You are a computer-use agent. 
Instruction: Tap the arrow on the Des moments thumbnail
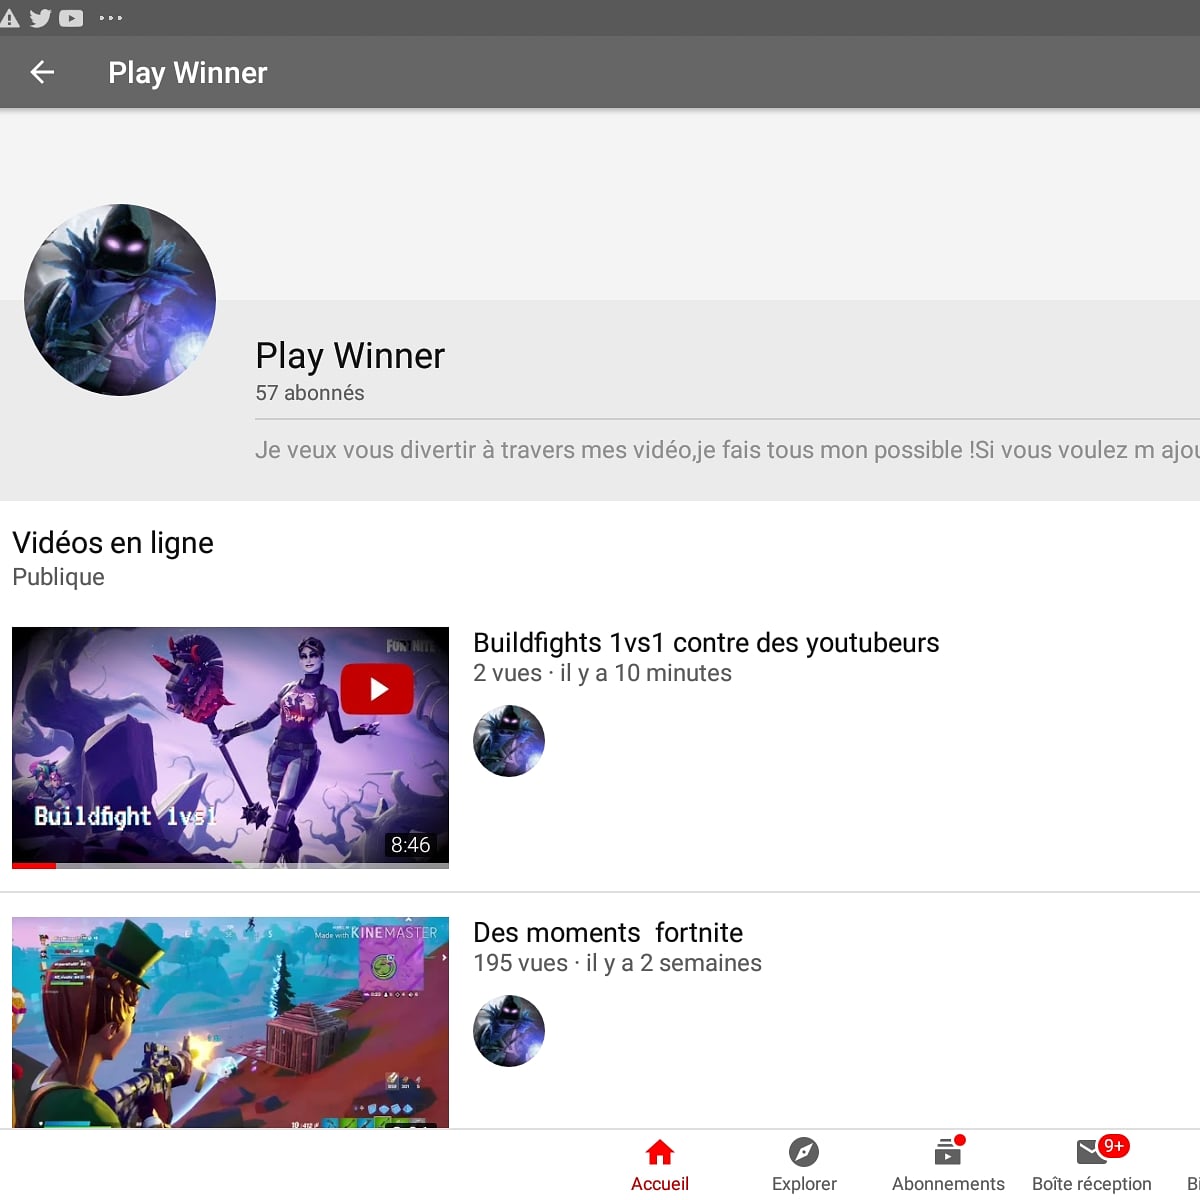[443, 957]
